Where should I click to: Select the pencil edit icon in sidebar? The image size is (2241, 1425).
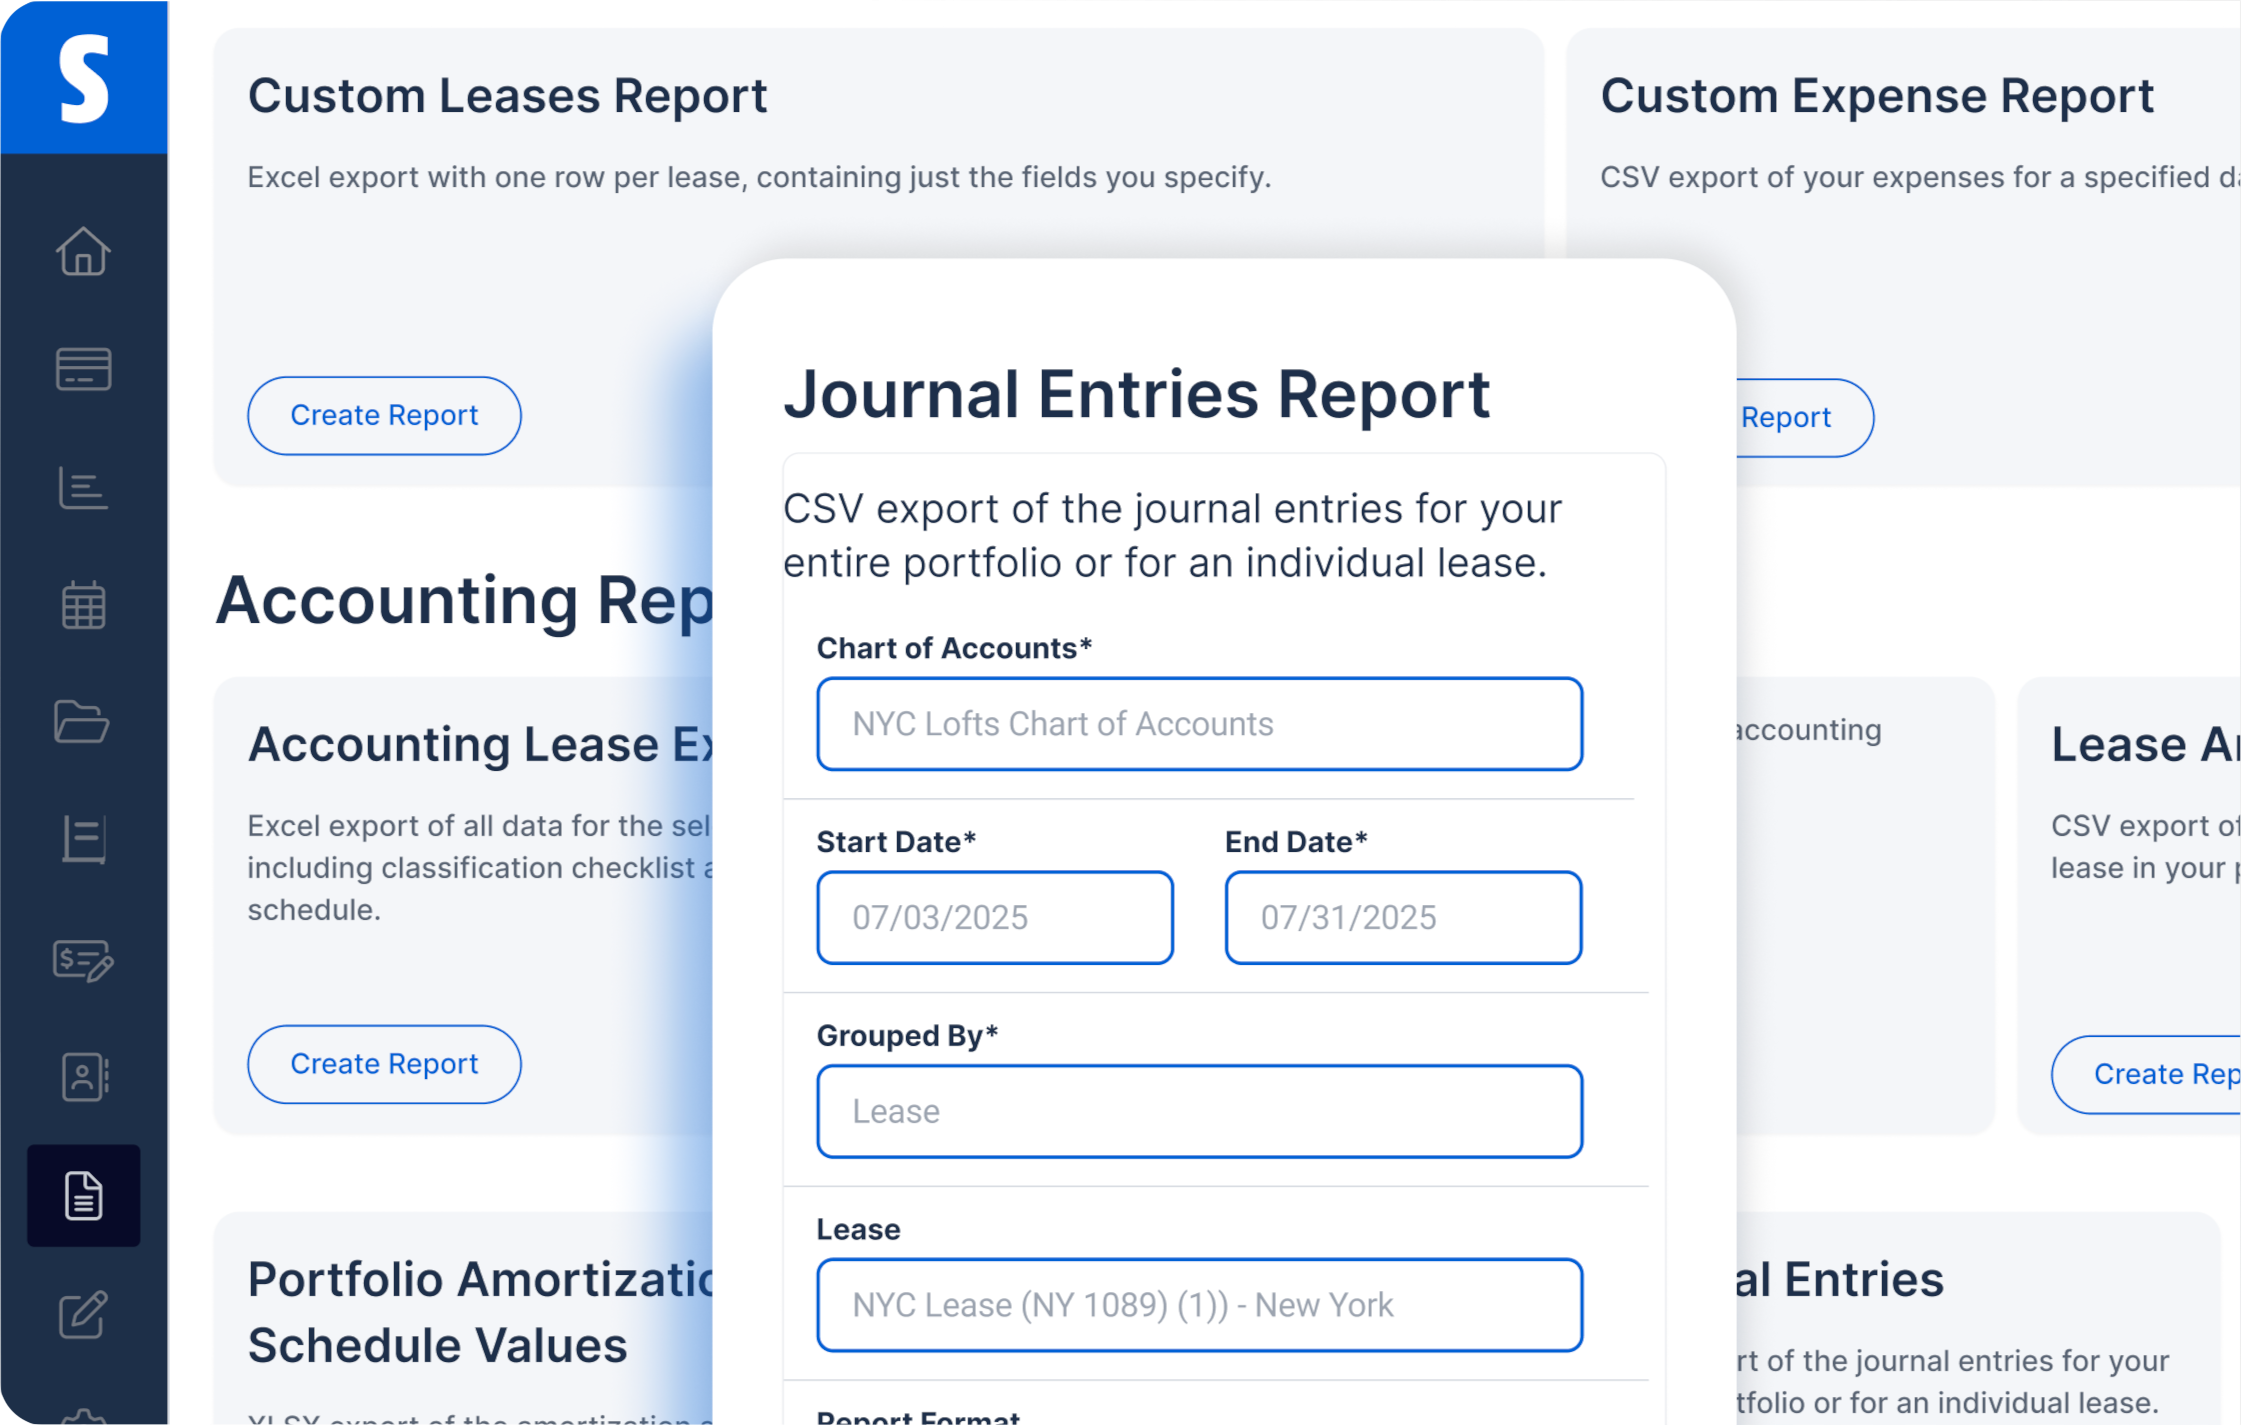[84, 1315]
